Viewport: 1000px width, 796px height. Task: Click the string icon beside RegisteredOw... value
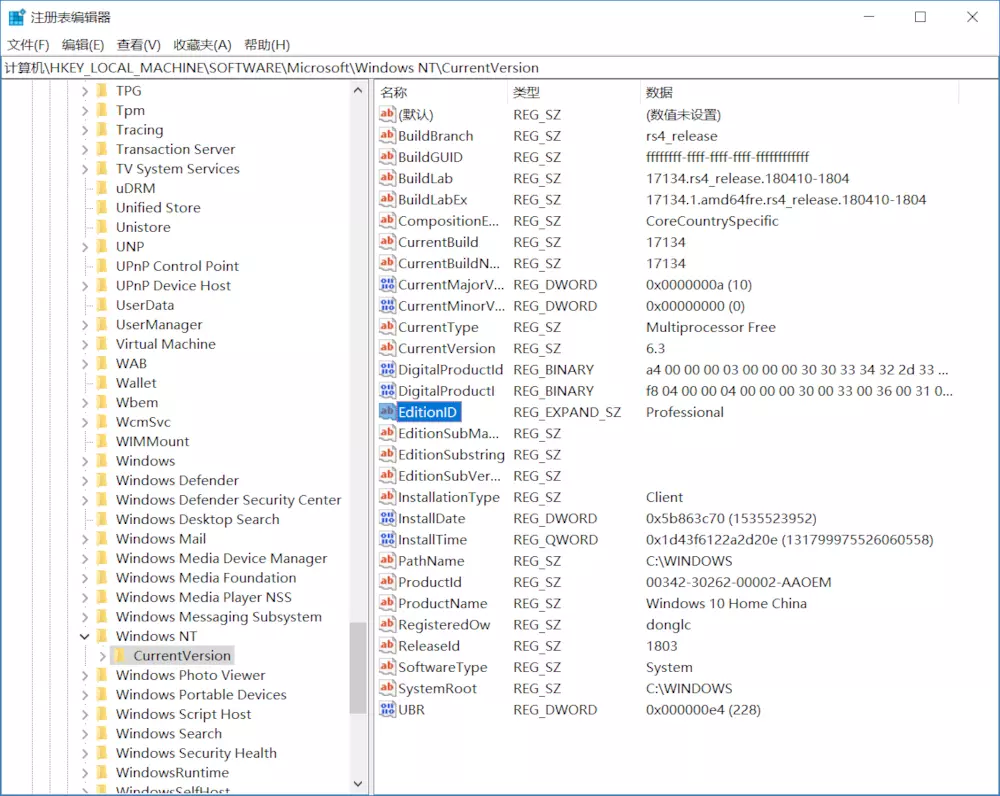(x=387, y=624)
